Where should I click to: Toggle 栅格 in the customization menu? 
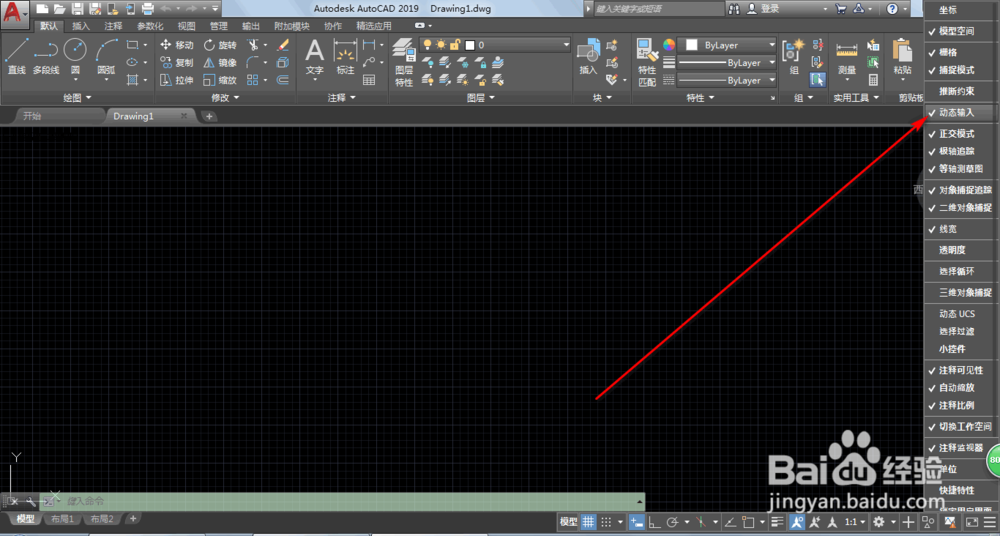(959, 52)
